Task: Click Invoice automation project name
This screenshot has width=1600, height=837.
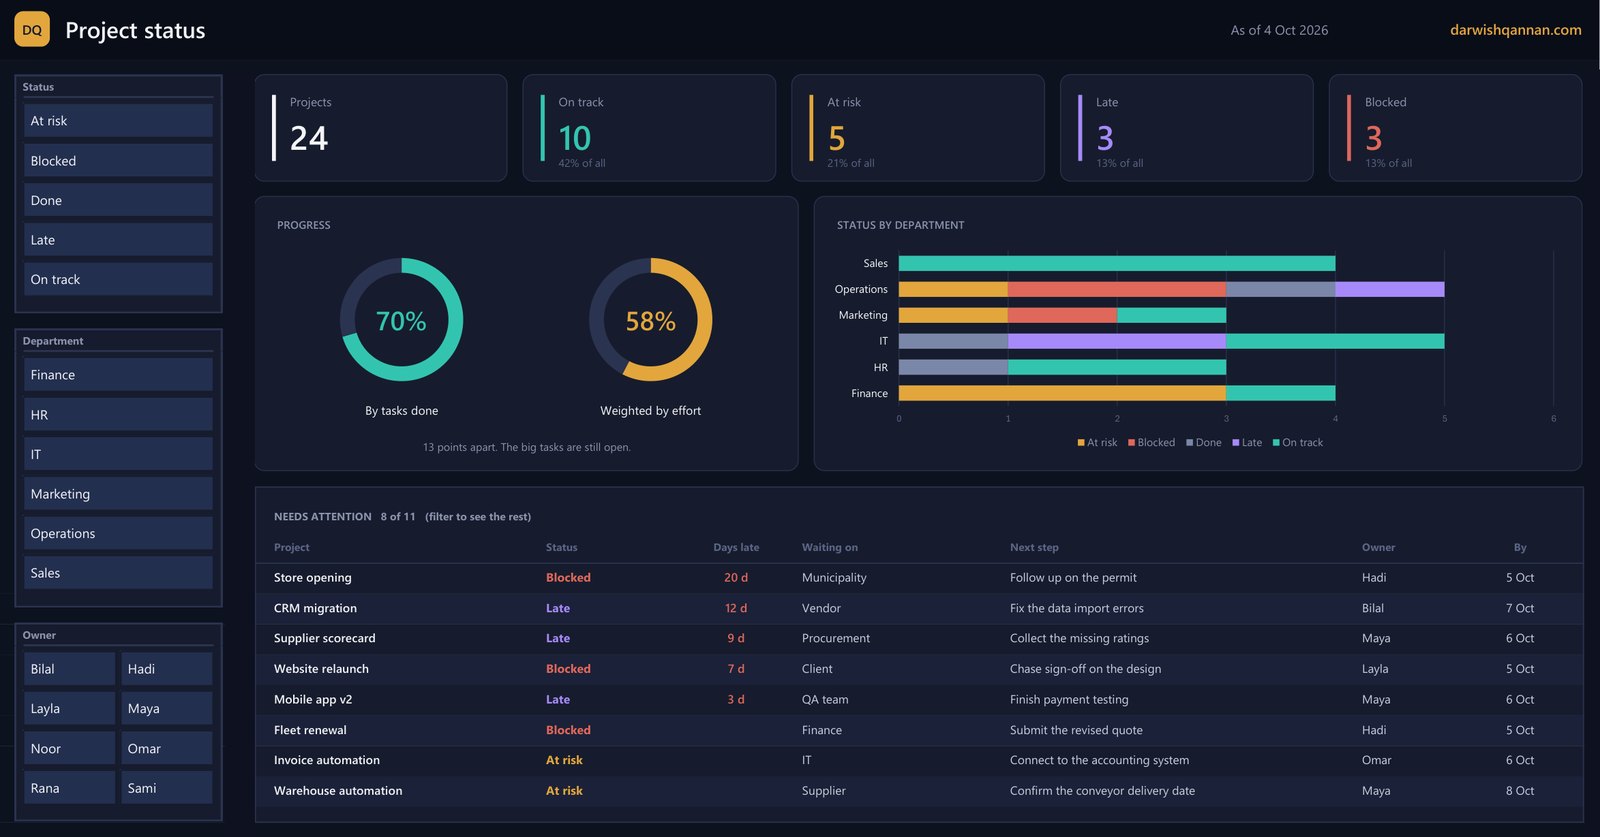Action: click(327, 760)
